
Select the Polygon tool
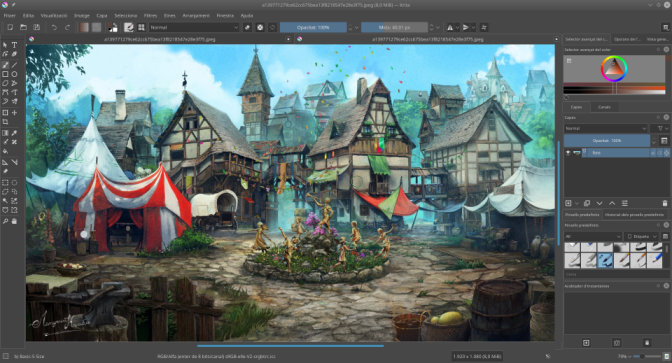pos(5,83)
